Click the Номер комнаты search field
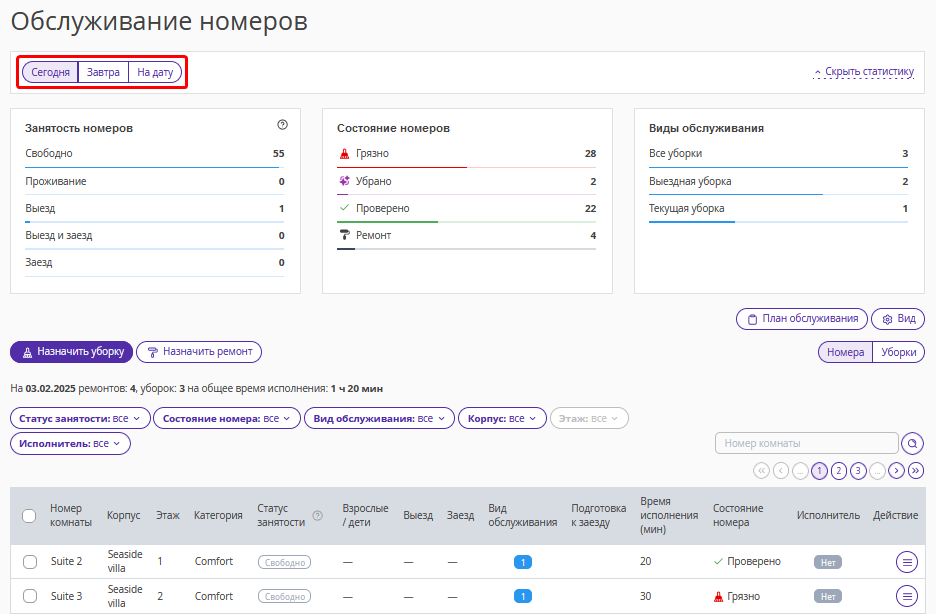The height and width of the screenshot is (614, 936). [x=806, y=443]
